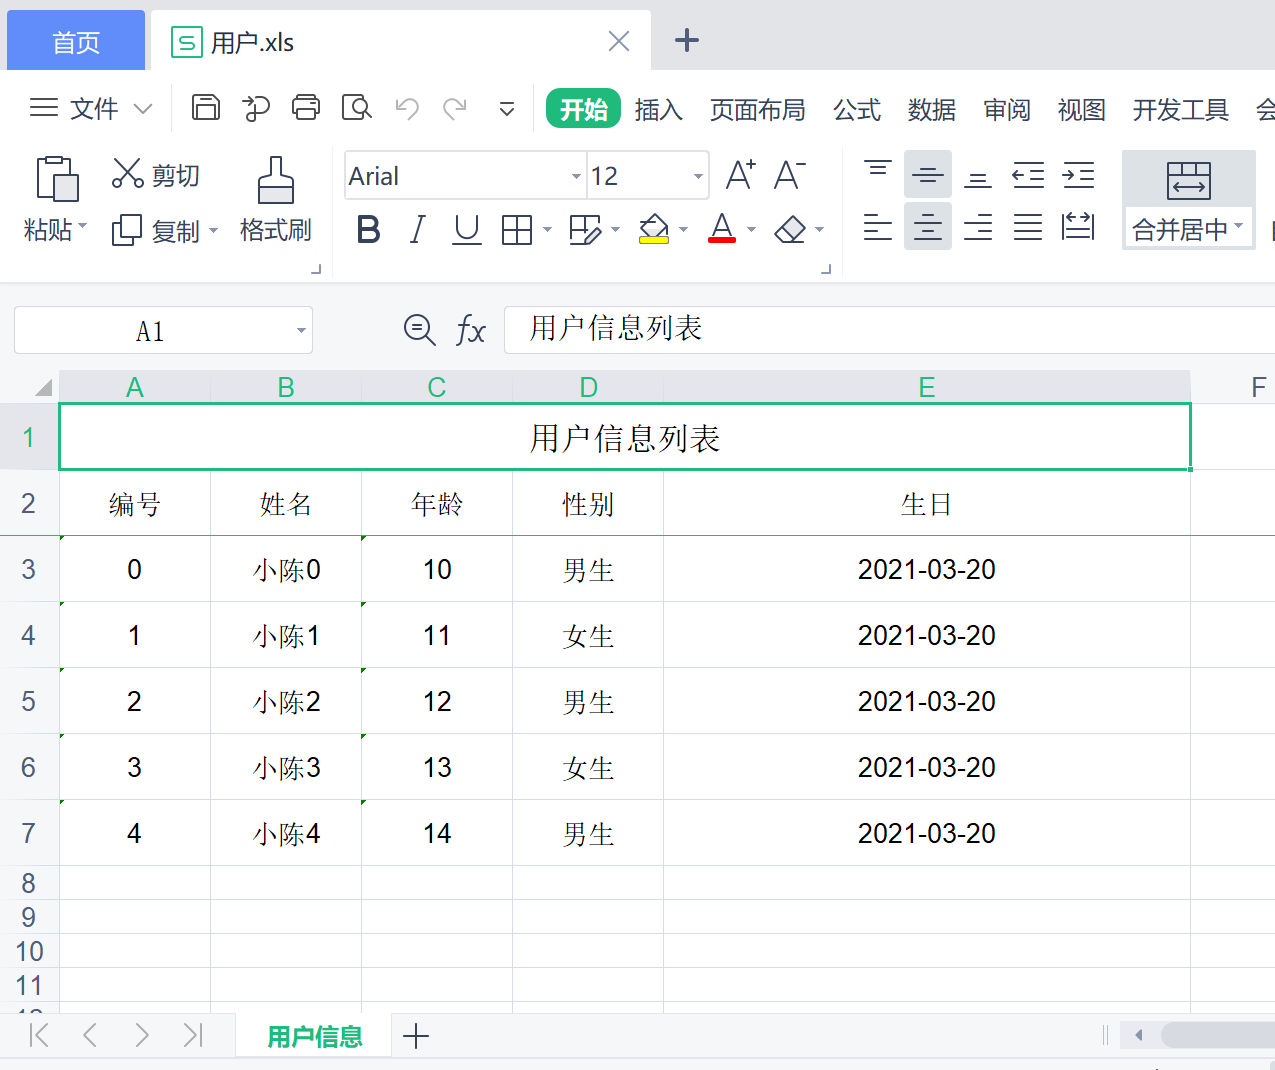Click the Save icon
Image resolution: width=1275 pixels, height=1070 pixels.
point(205,107)
